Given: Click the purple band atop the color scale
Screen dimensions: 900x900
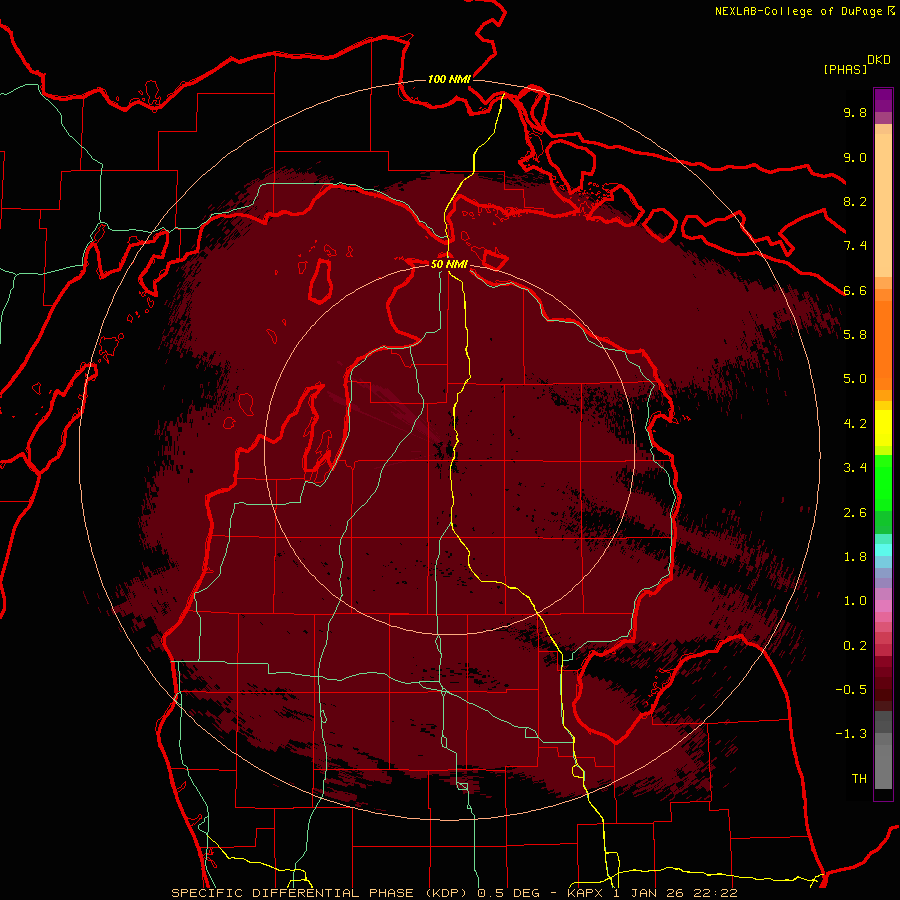Looking at the screenshot, I should tap(883, 100).
